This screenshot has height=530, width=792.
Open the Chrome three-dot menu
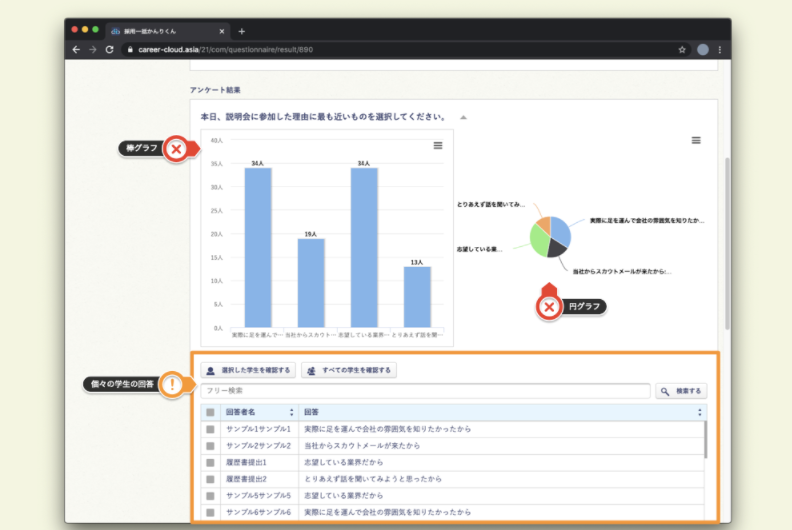(719, 49)
